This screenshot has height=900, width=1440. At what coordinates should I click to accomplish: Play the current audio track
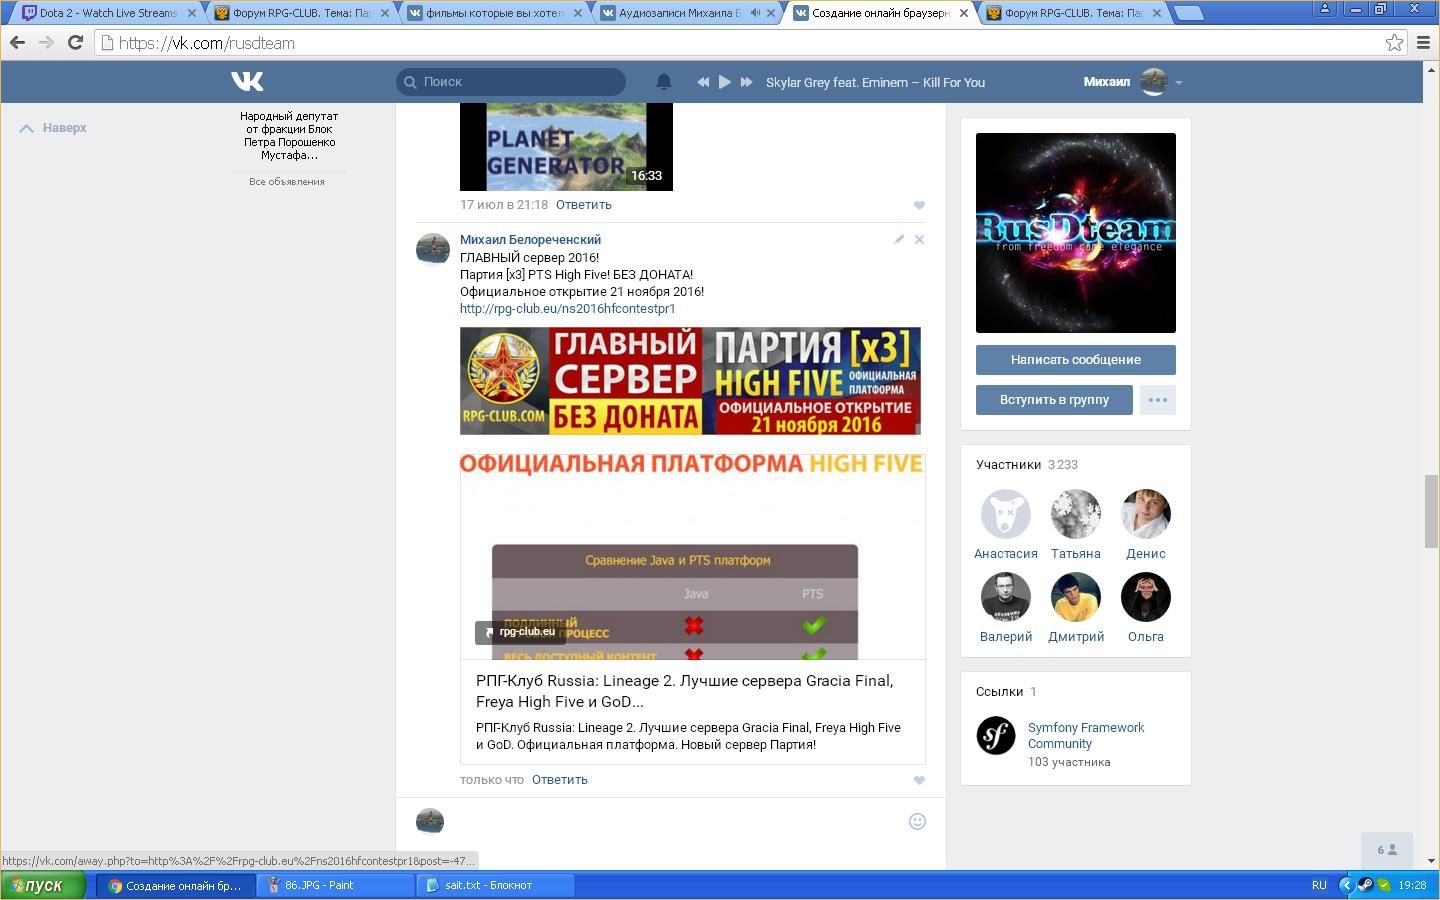tap(725, 82)
